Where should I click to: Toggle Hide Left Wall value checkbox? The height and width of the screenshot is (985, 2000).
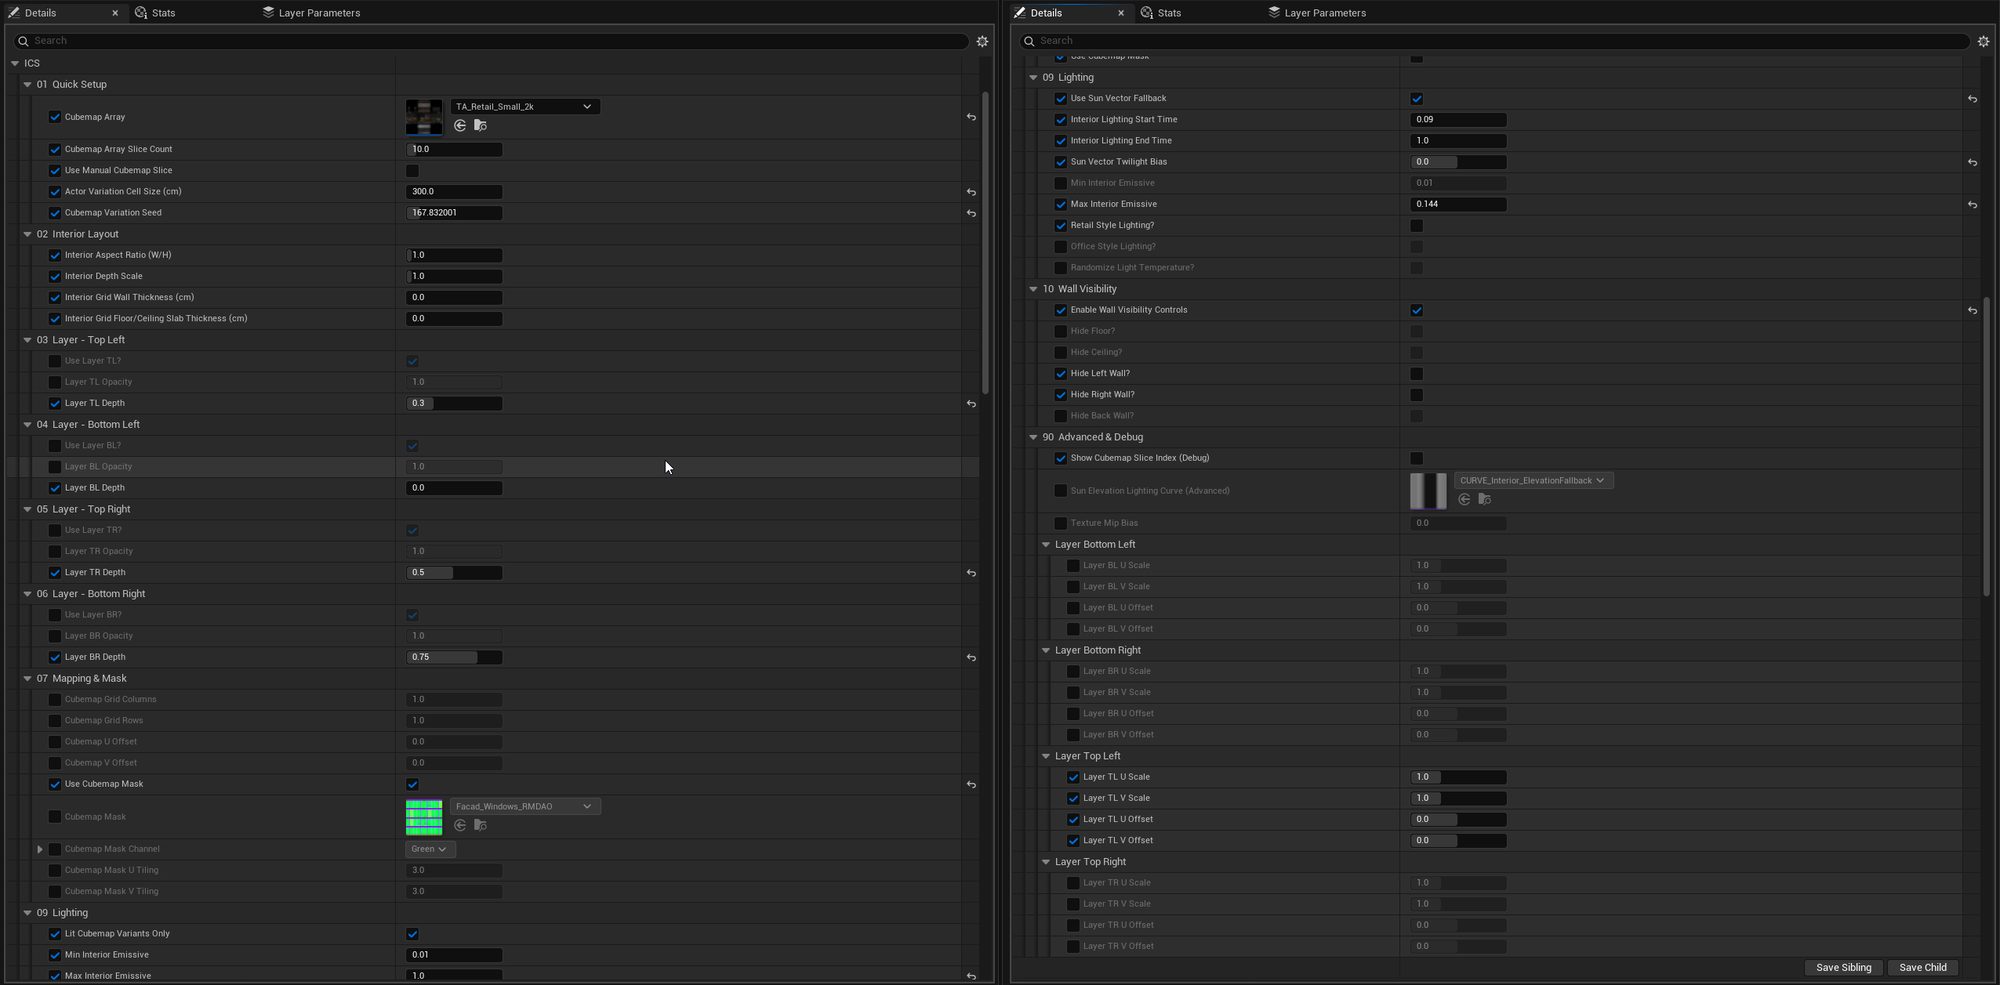click(1416, 374)
